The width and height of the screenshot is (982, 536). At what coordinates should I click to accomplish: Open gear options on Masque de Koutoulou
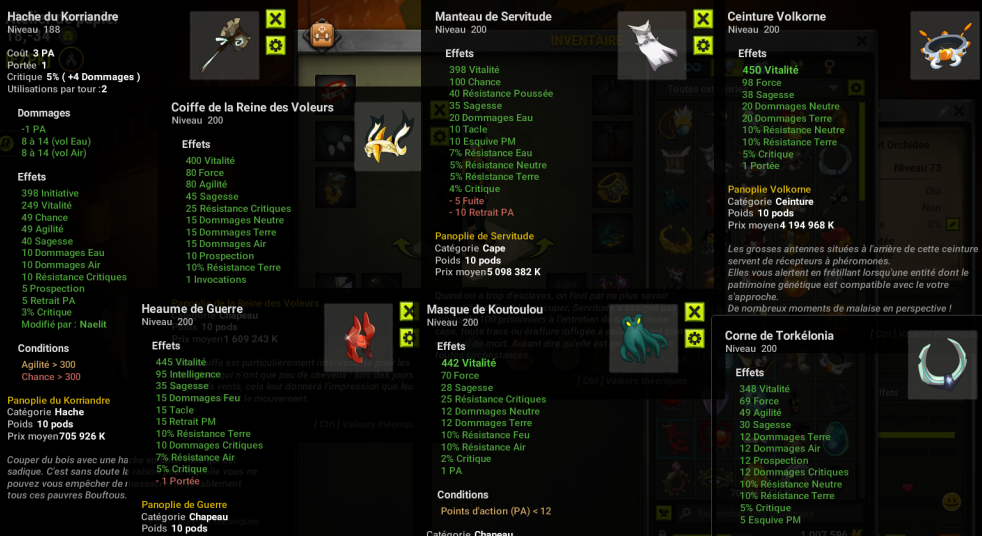click(694, 339)
